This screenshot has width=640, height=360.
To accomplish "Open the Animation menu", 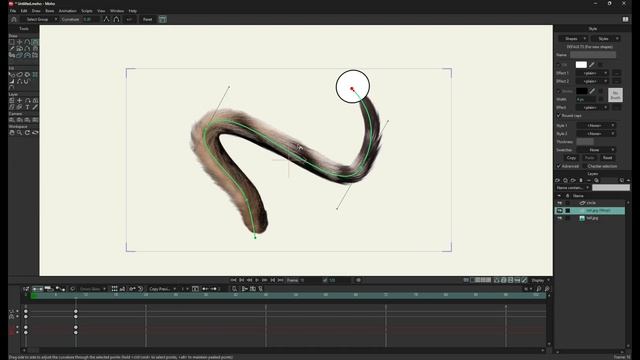I will coord(68,11).
